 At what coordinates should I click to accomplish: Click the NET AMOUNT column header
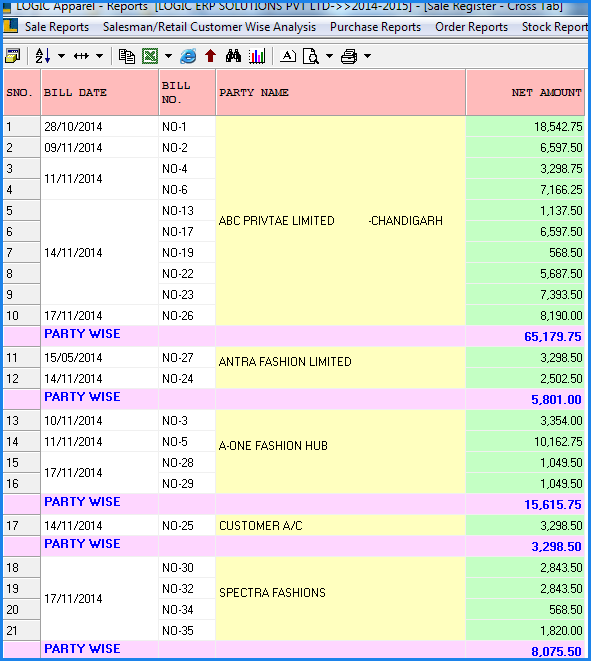tap(525, 92)
